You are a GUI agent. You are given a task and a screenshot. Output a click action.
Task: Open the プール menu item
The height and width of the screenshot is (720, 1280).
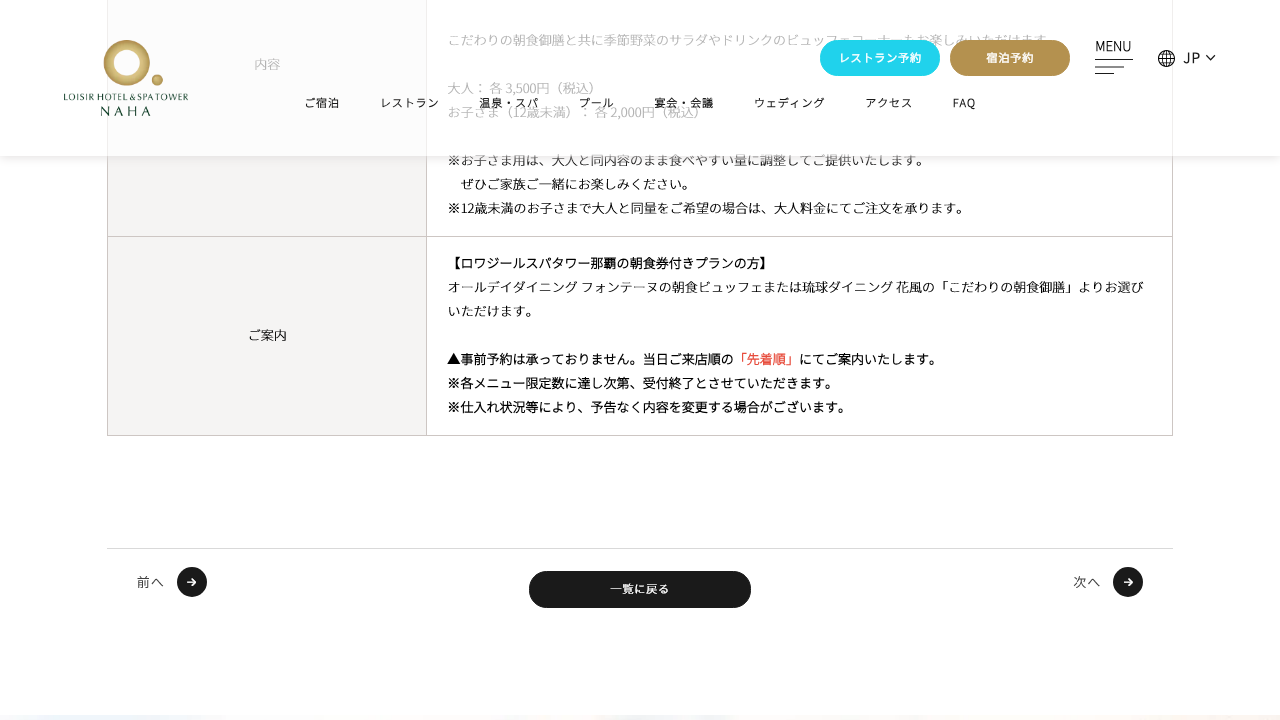[597, 103]
